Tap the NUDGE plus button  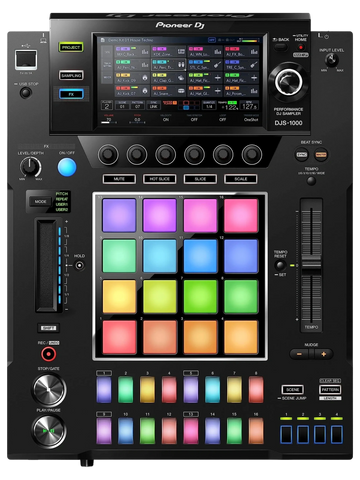(x=323, y=354)
